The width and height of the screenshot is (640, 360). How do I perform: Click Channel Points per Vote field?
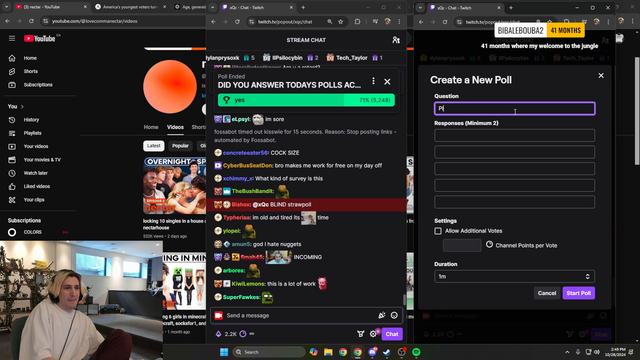(462, 245)
